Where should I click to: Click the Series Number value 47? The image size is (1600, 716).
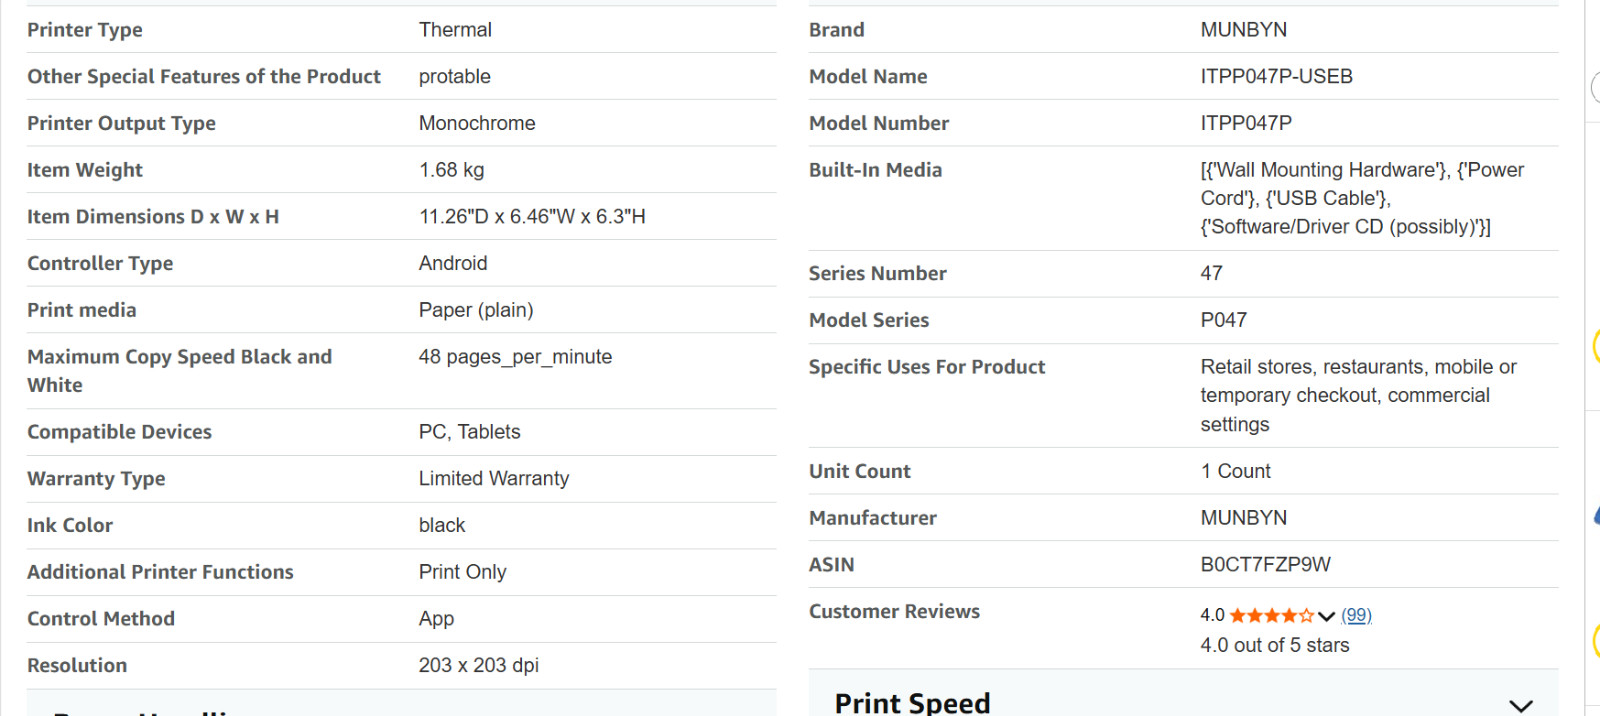(1212, 273)
